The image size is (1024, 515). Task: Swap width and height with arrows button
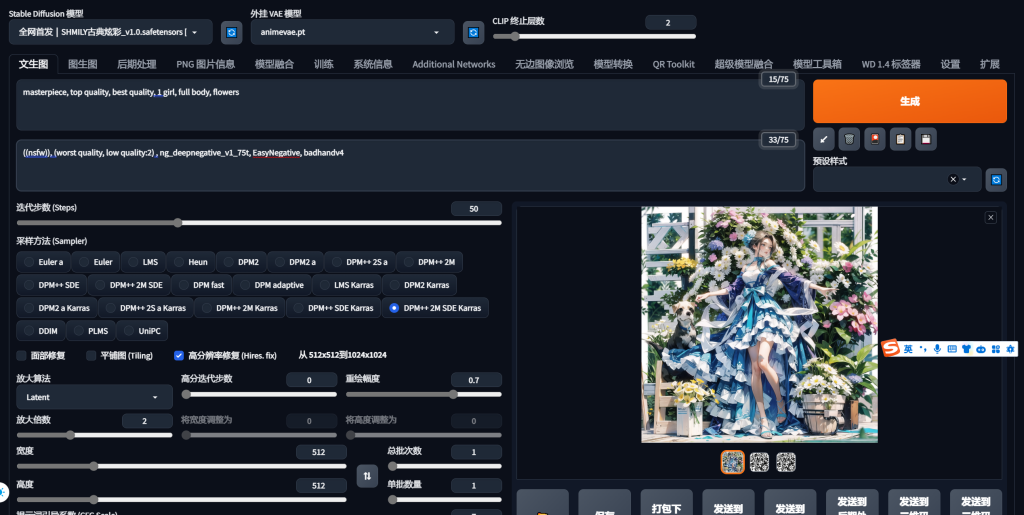[367, 476]
